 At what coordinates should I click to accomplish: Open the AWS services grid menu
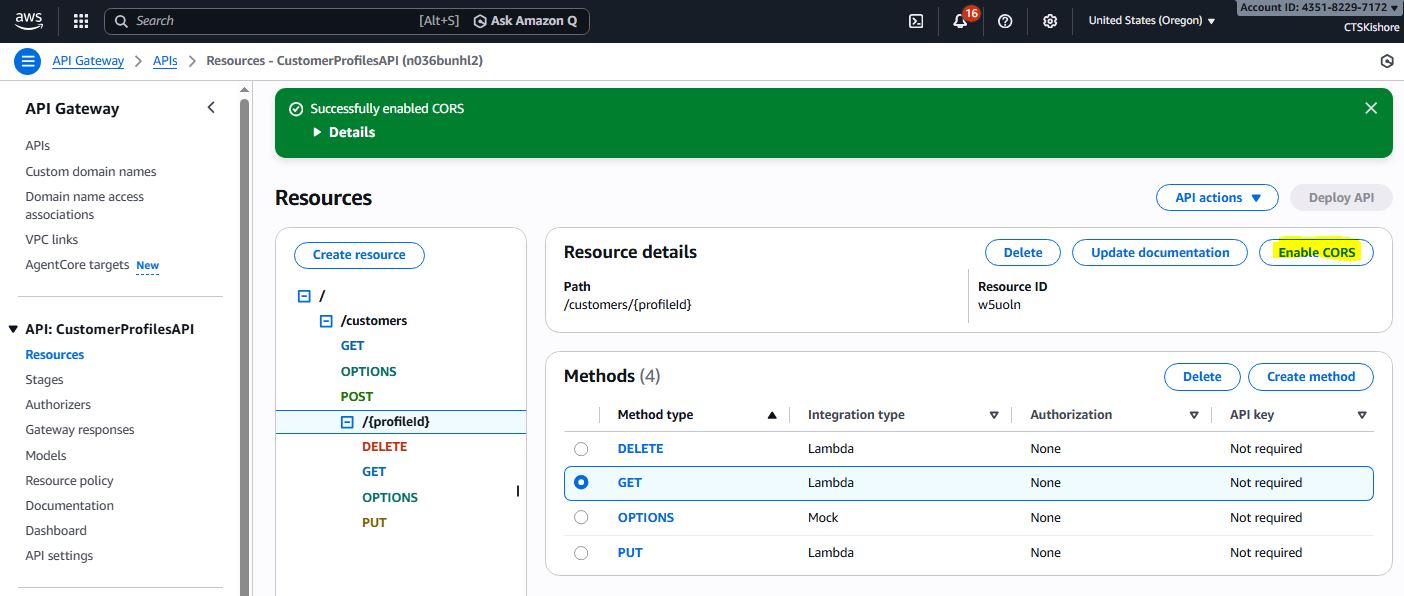coord(81,21)
